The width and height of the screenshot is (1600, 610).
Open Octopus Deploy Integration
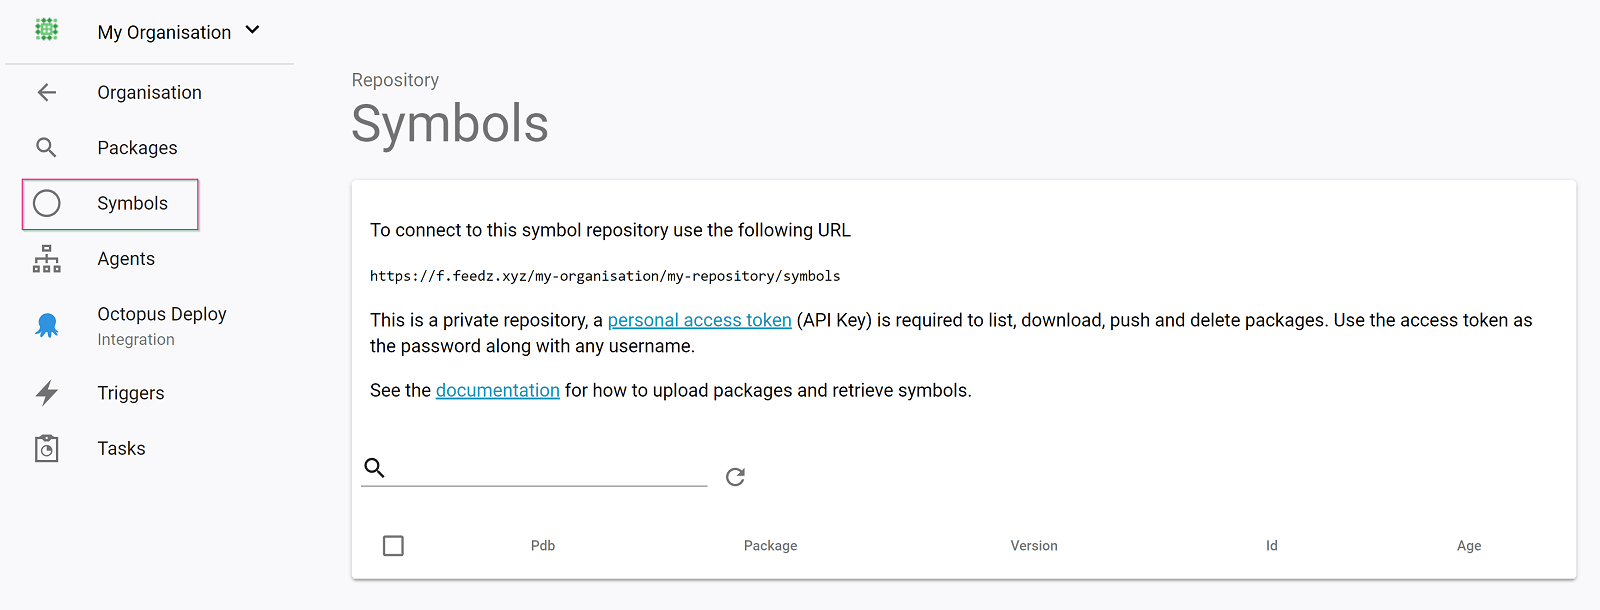[162, 326]
